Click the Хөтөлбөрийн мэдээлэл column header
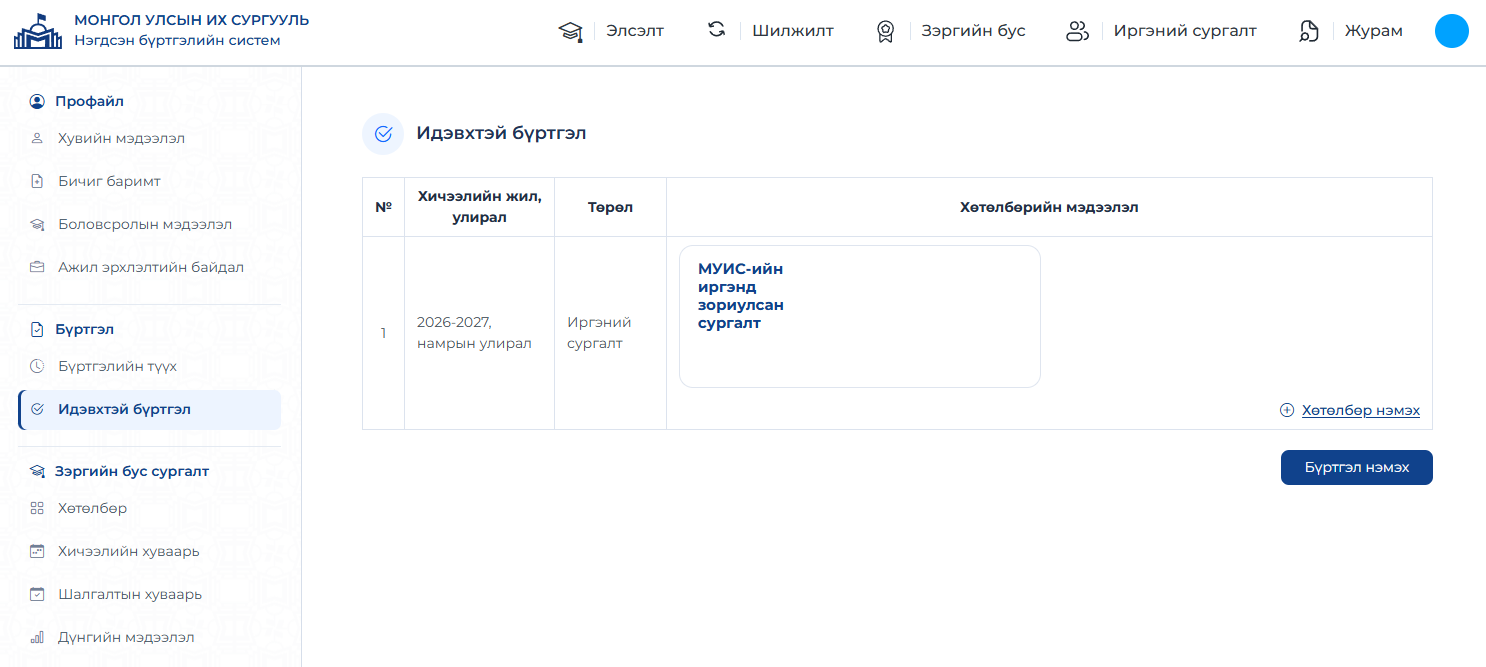 [1049, 207]
